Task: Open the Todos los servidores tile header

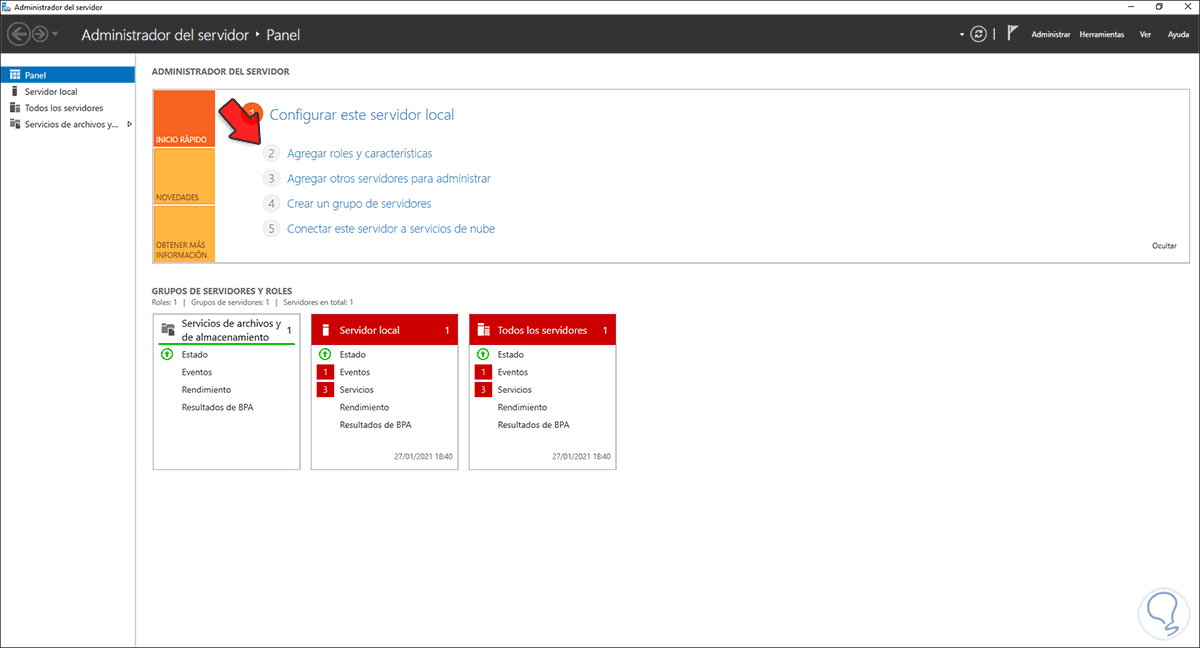Action: pos(542,330)
